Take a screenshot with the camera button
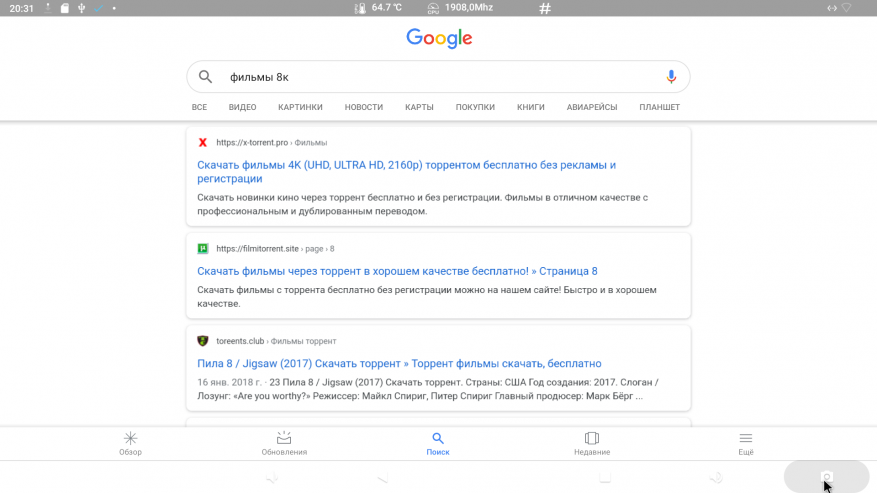The width and height of the screenshot is (877, 493). click(827, 477)
